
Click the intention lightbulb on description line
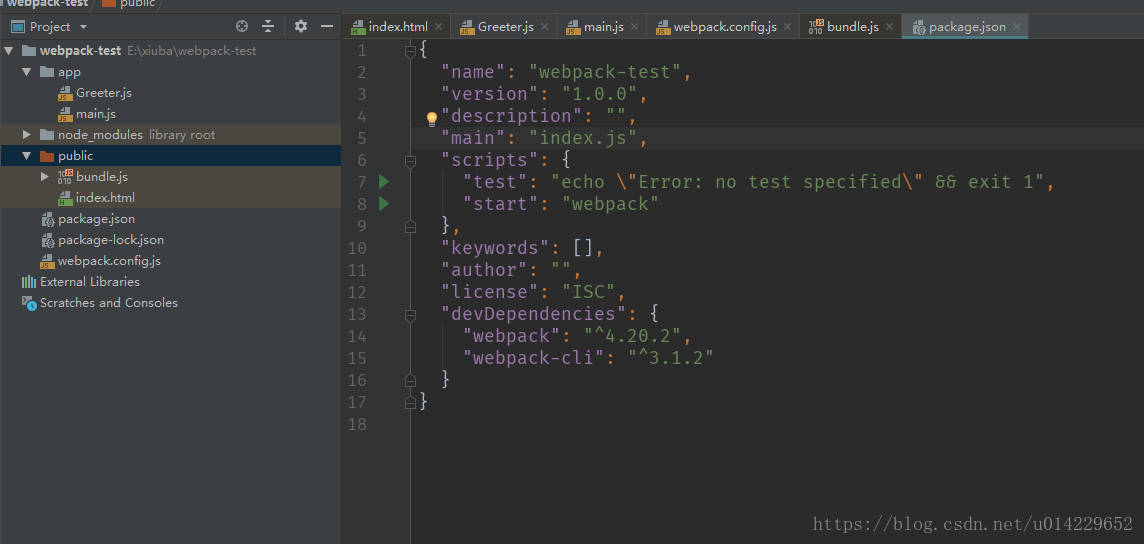pos(431,118)
